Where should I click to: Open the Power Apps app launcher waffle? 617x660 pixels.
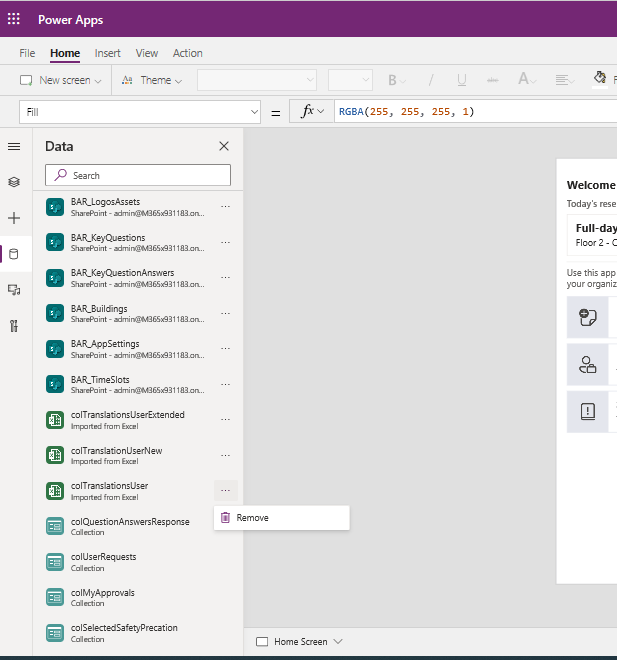click(x=14, y=19)
